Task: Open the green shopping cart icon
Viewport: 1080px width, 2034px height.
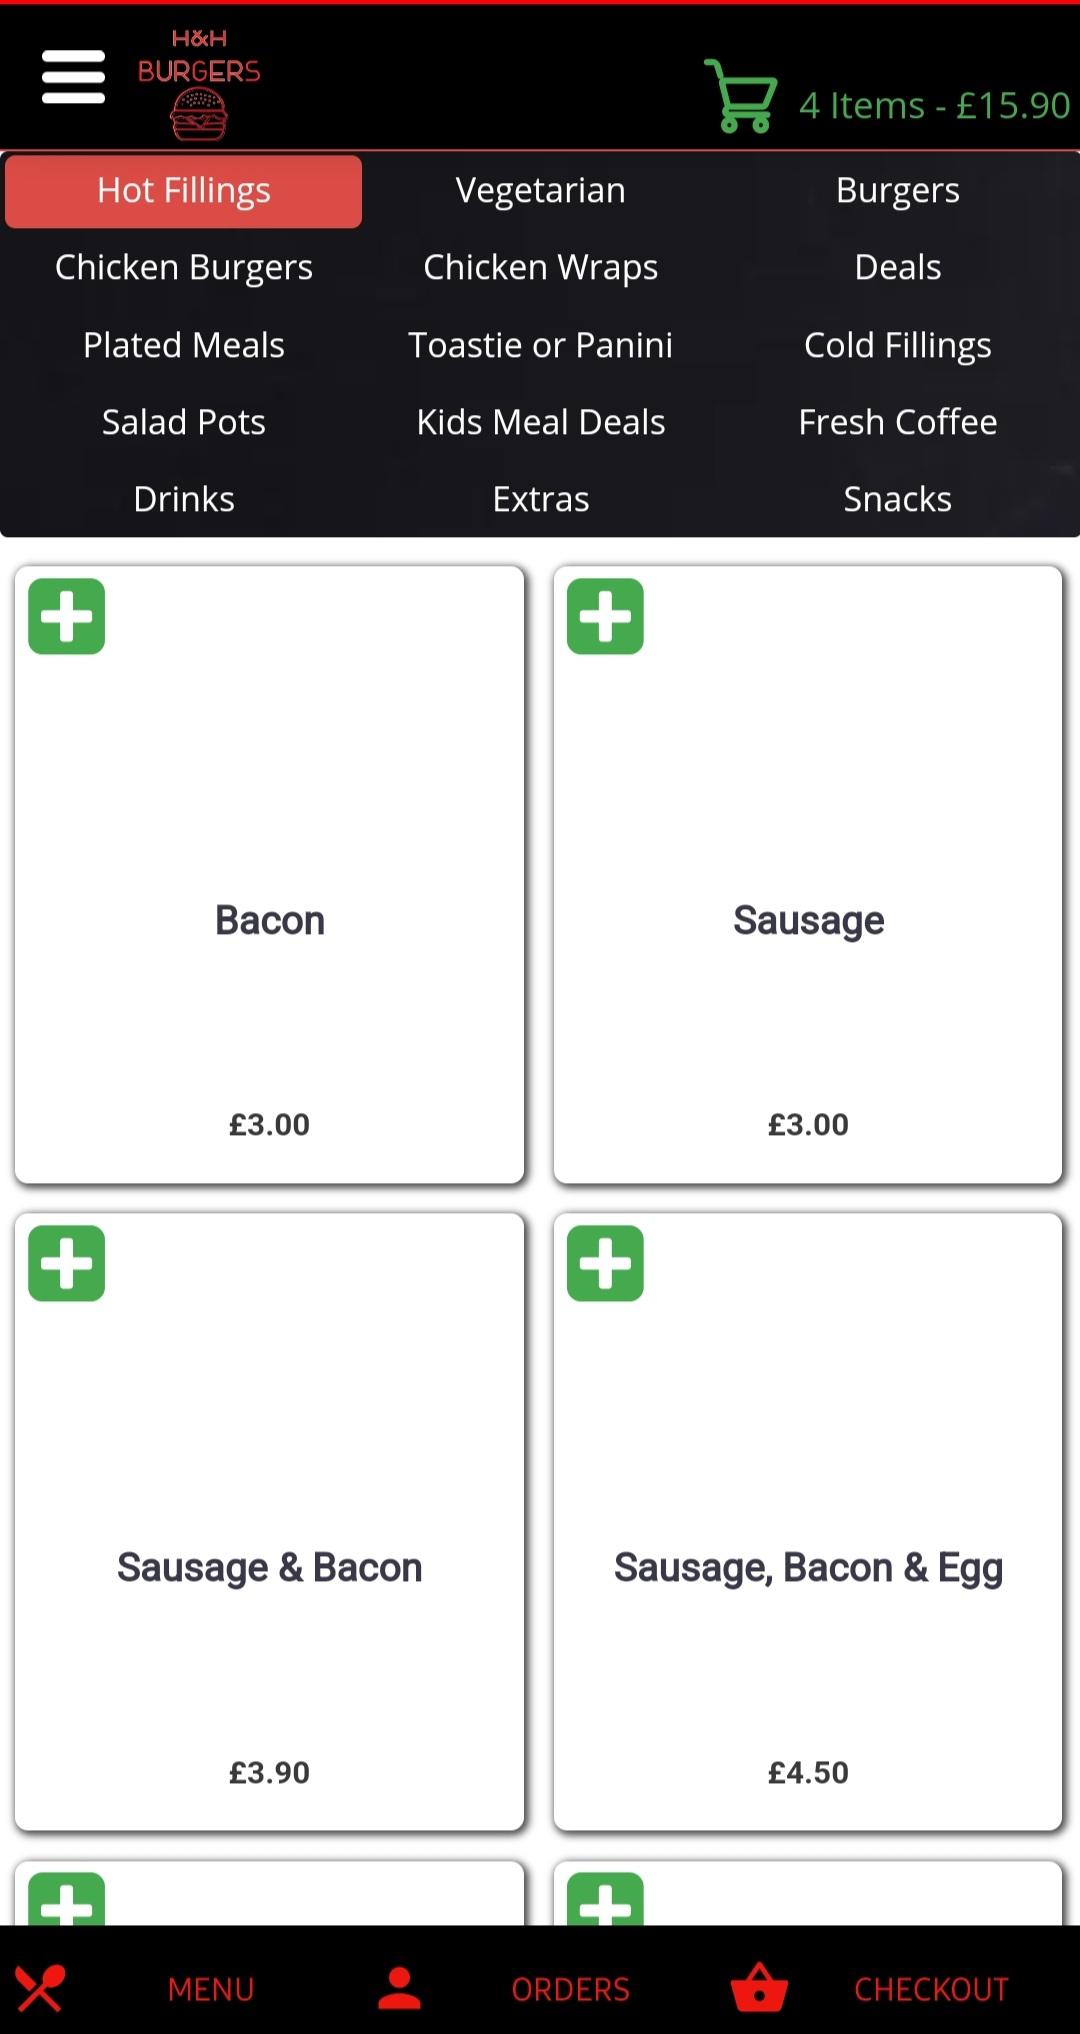Action: [x=740, y=96]
